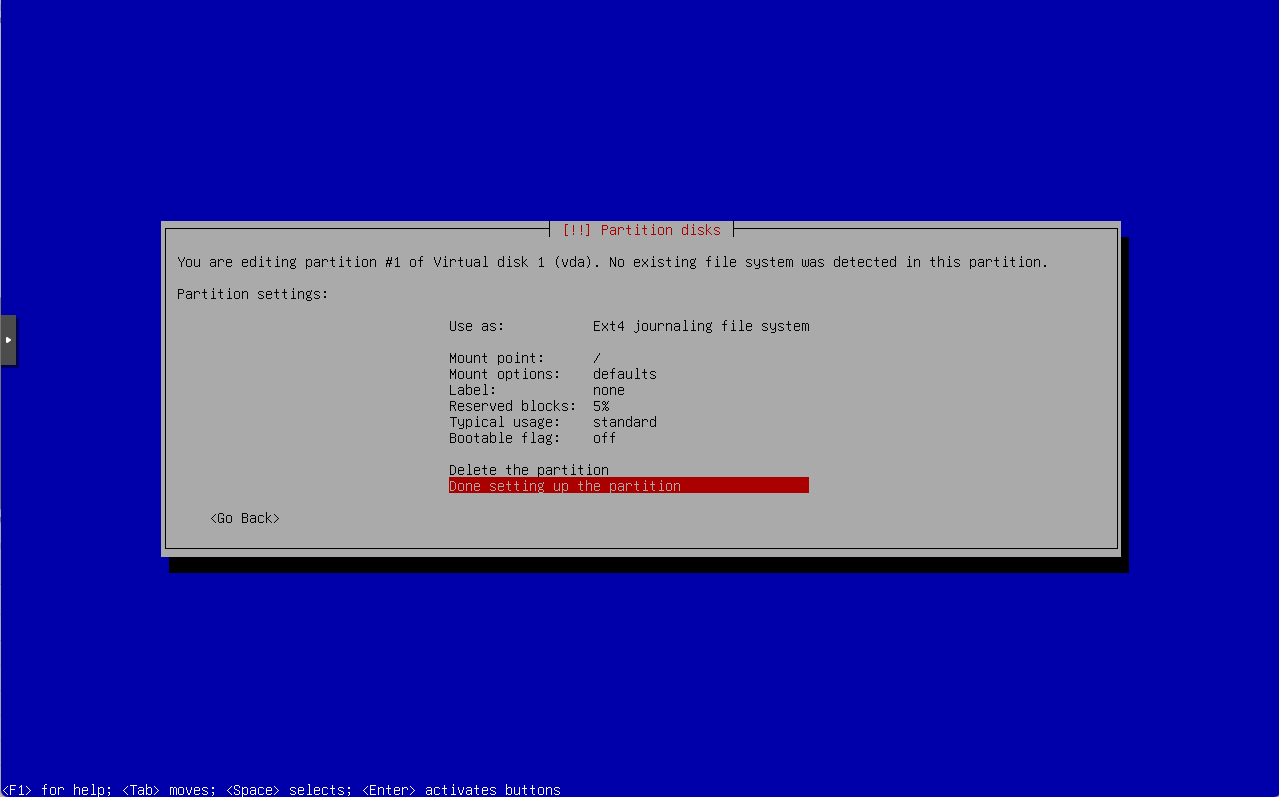Viewport: 1279px width, 797px height.
Task: Expand the left-edge arrow panel tab
Action: click(x=8, y=339)
